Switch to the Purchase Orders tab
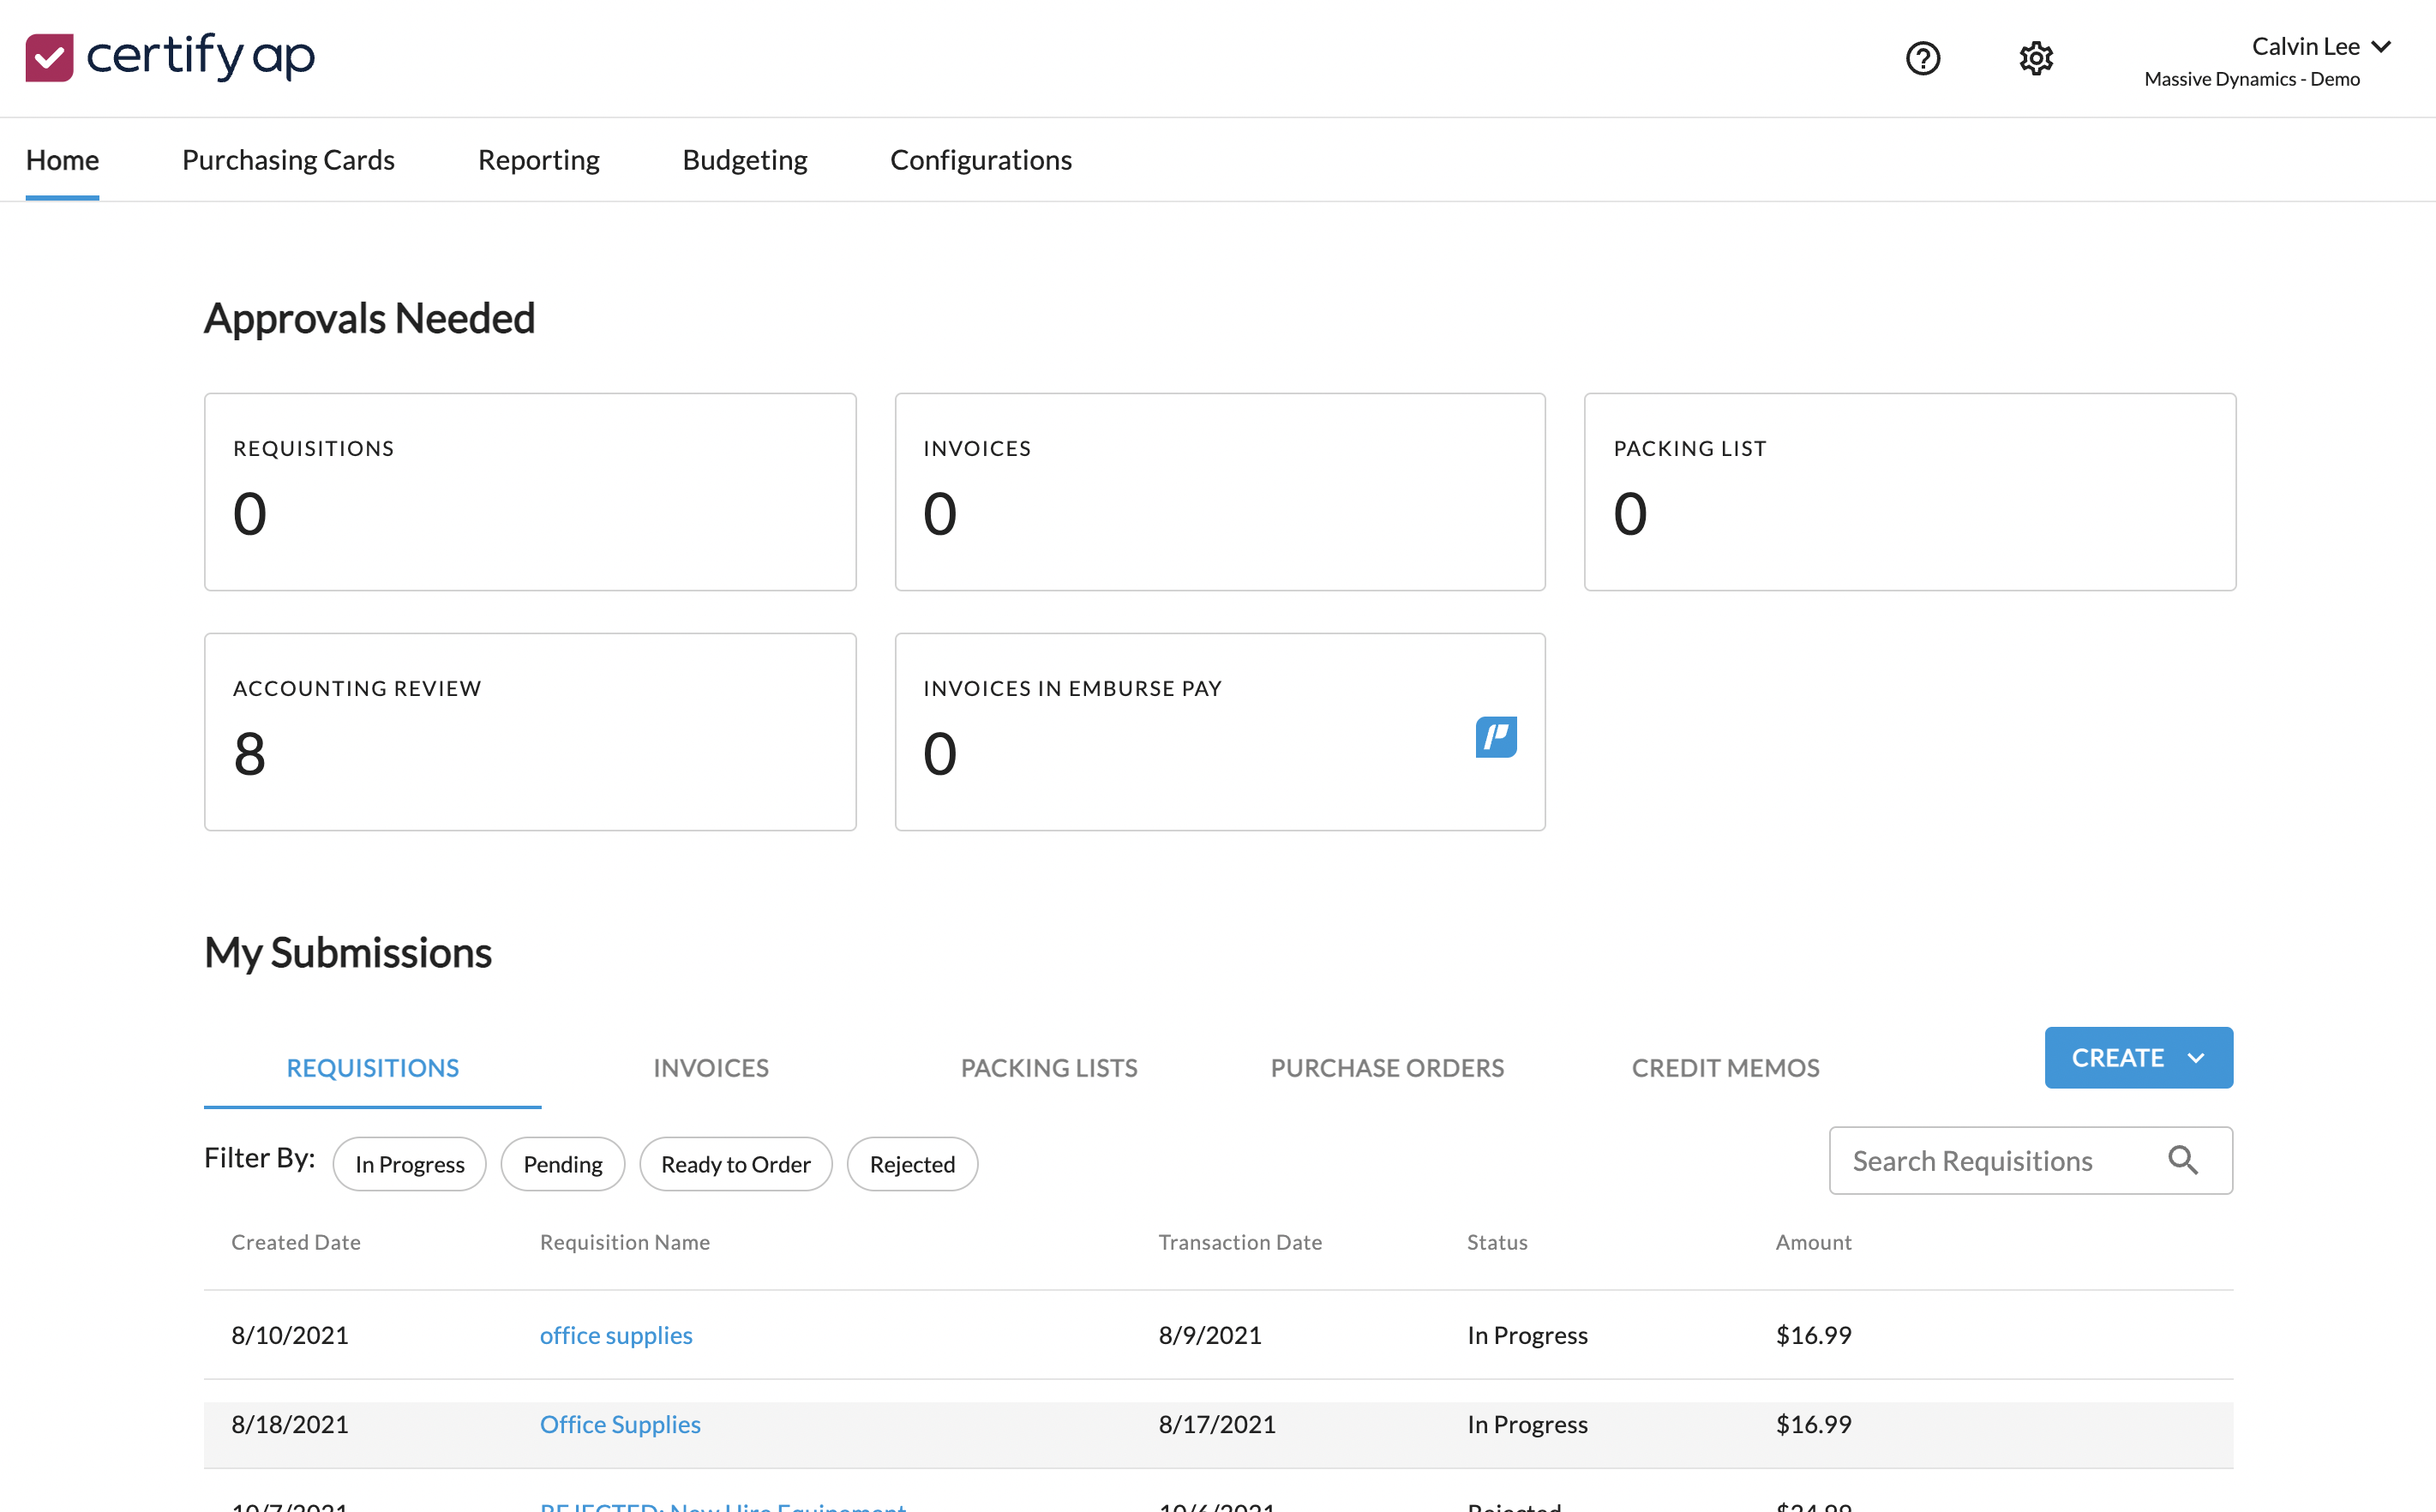 pyautogui.click(x=1386, y=1068)
